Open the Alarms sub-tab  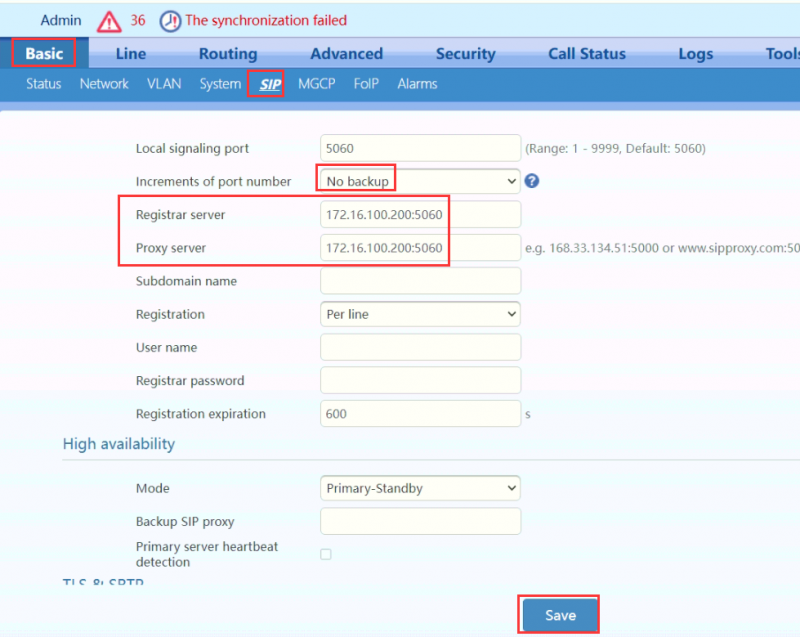[x=417, y=84]
